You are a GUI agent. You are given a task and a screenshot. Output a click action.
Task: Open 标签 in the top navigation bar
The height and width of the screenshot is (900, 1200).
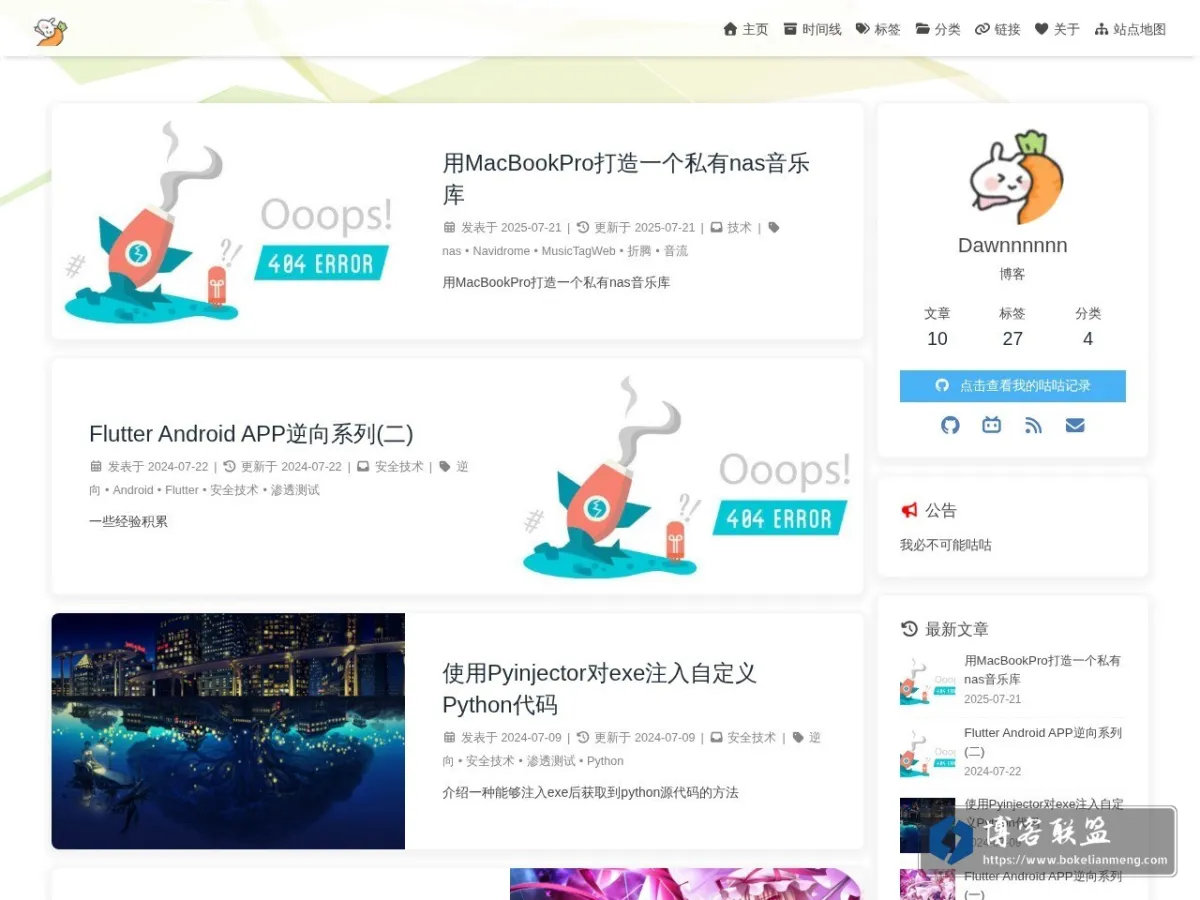coord(878,29)
